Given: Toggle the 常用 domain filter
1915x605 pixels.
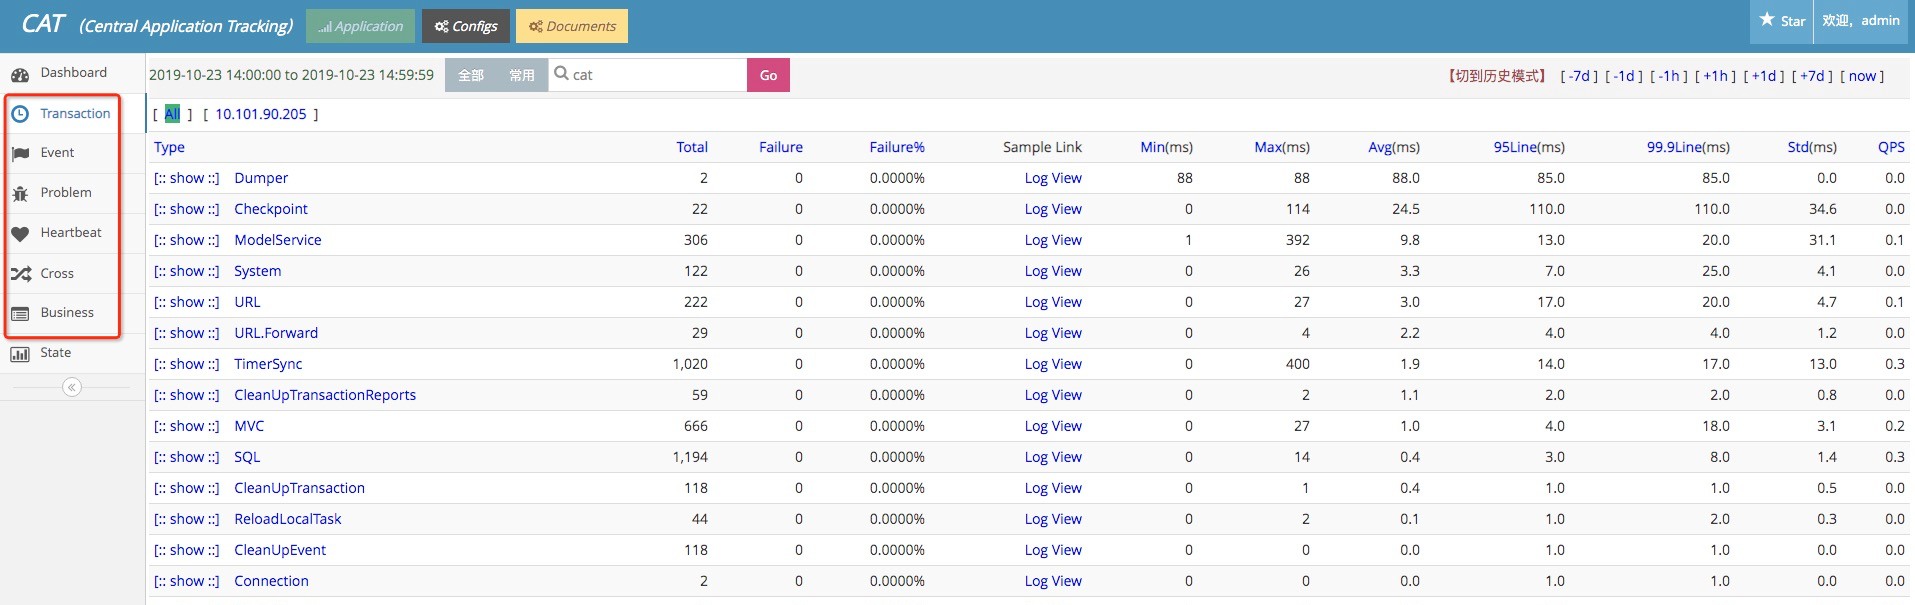Looking at the screenshot, I should pos(522,75).
